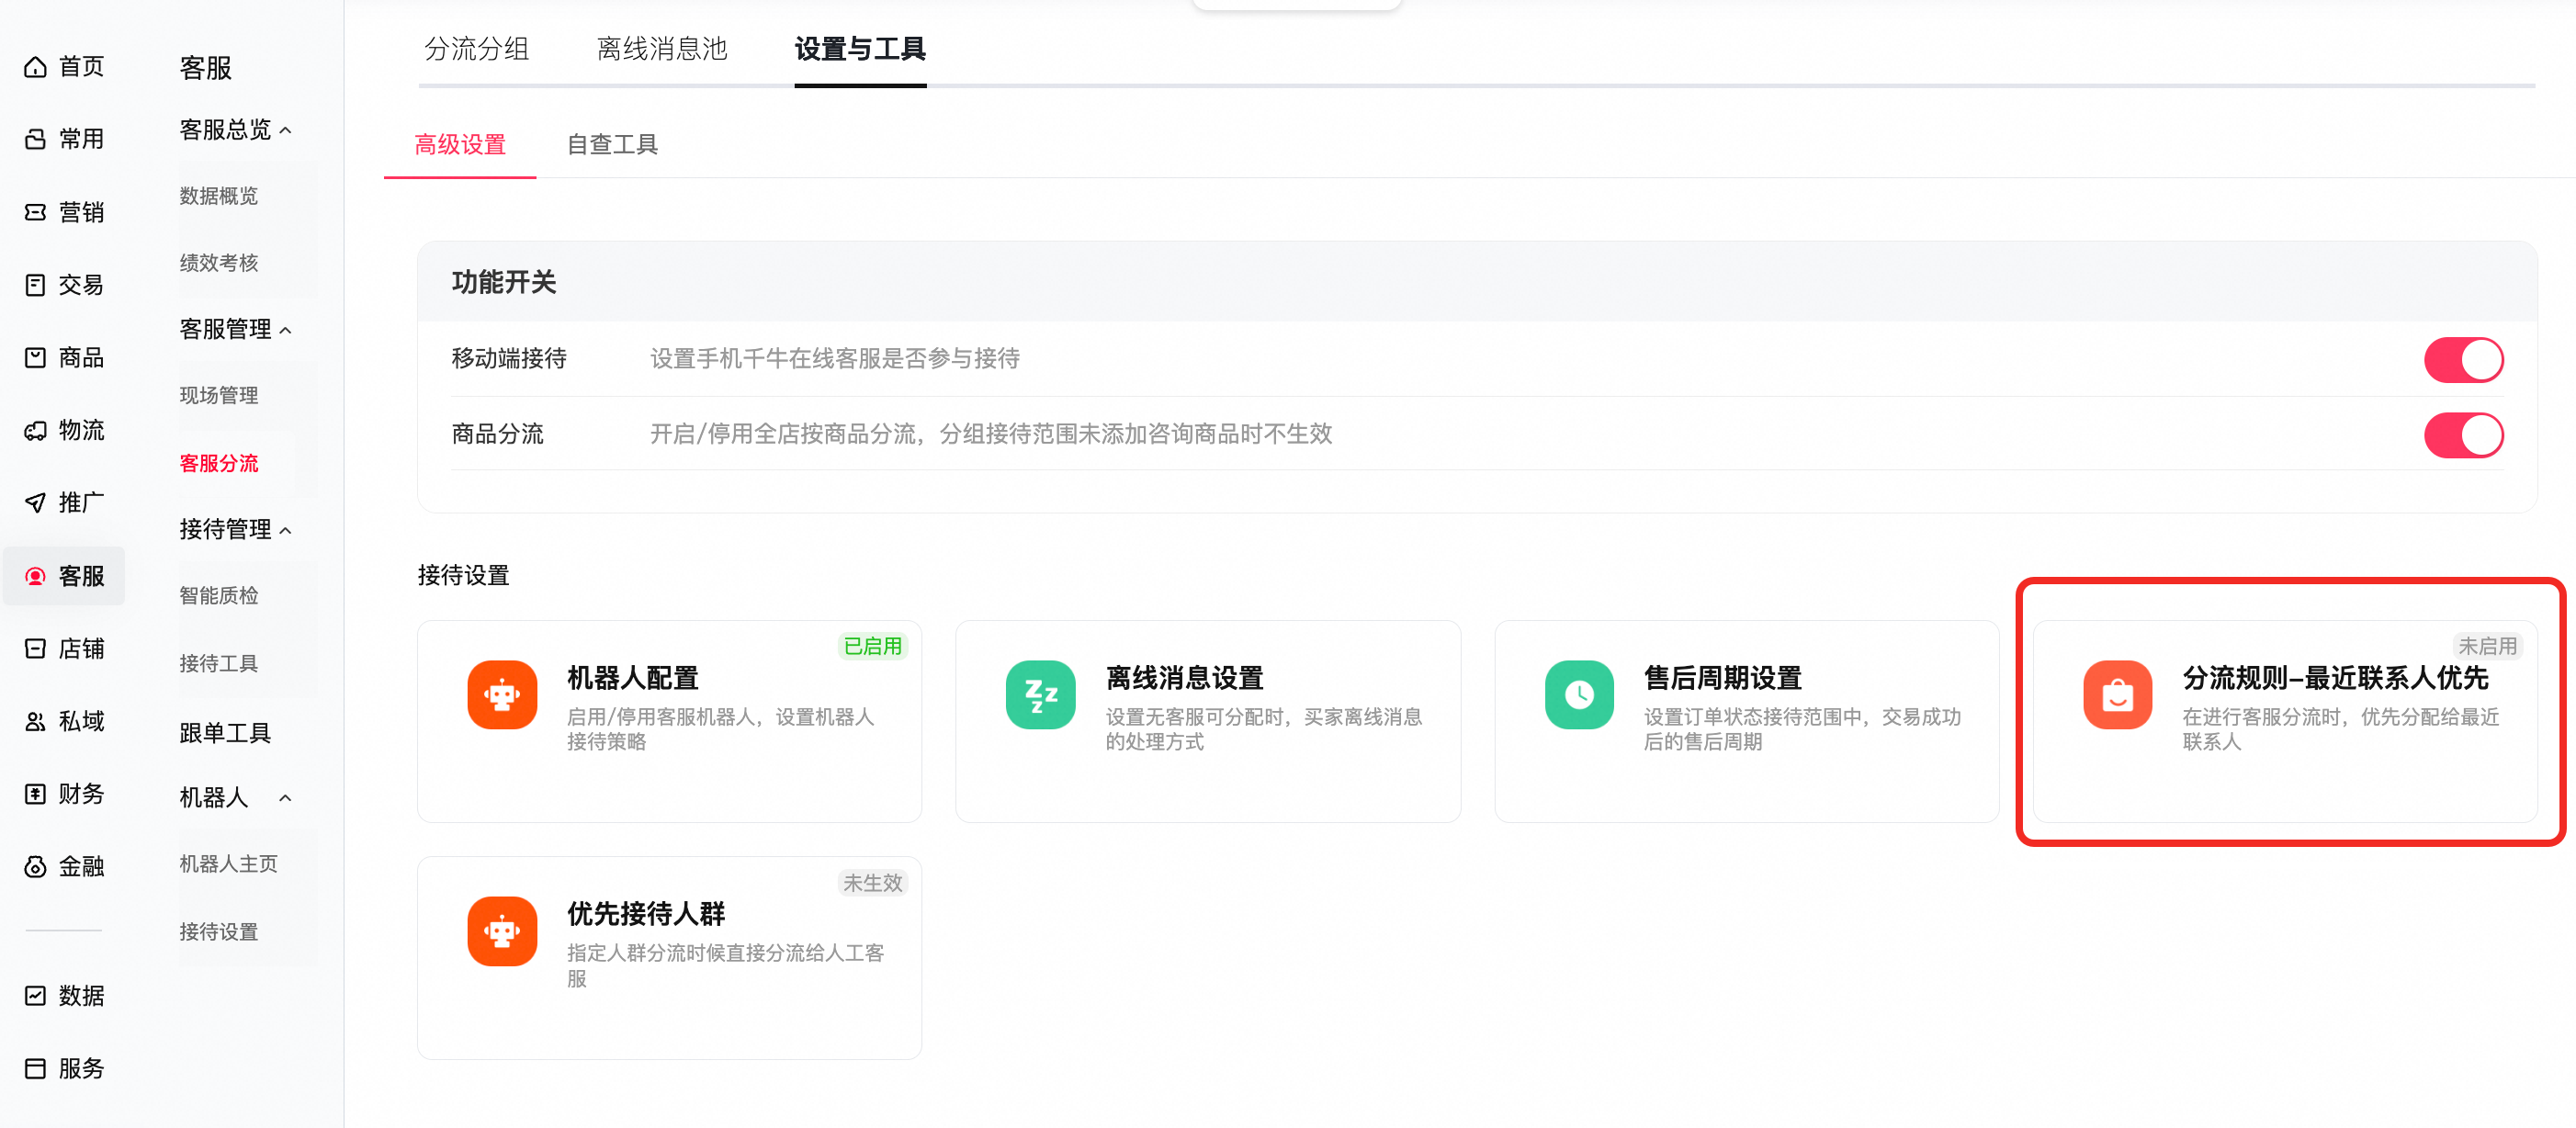
Task: Click the 物流 truck icon
Action: click(x=35, y=430)
